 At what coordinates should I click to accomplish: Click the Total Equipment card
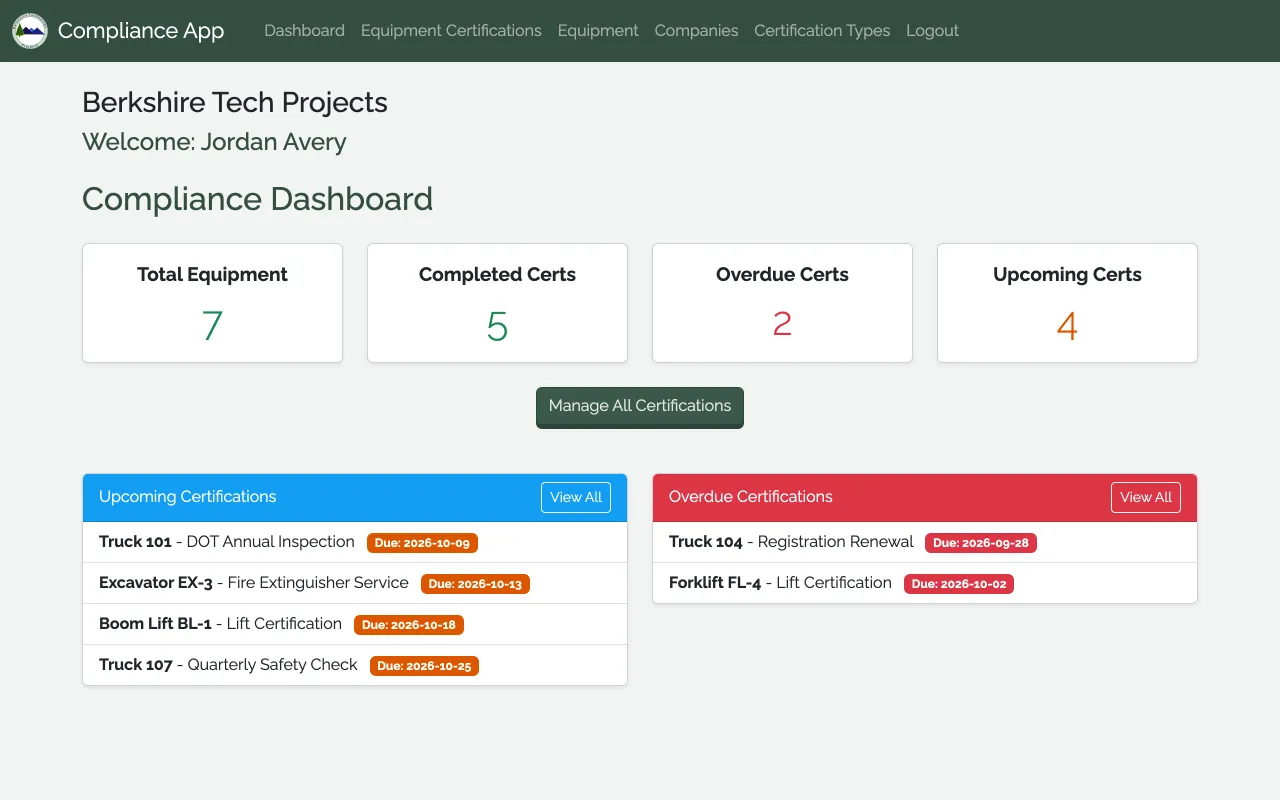click(x=212, y=303)
